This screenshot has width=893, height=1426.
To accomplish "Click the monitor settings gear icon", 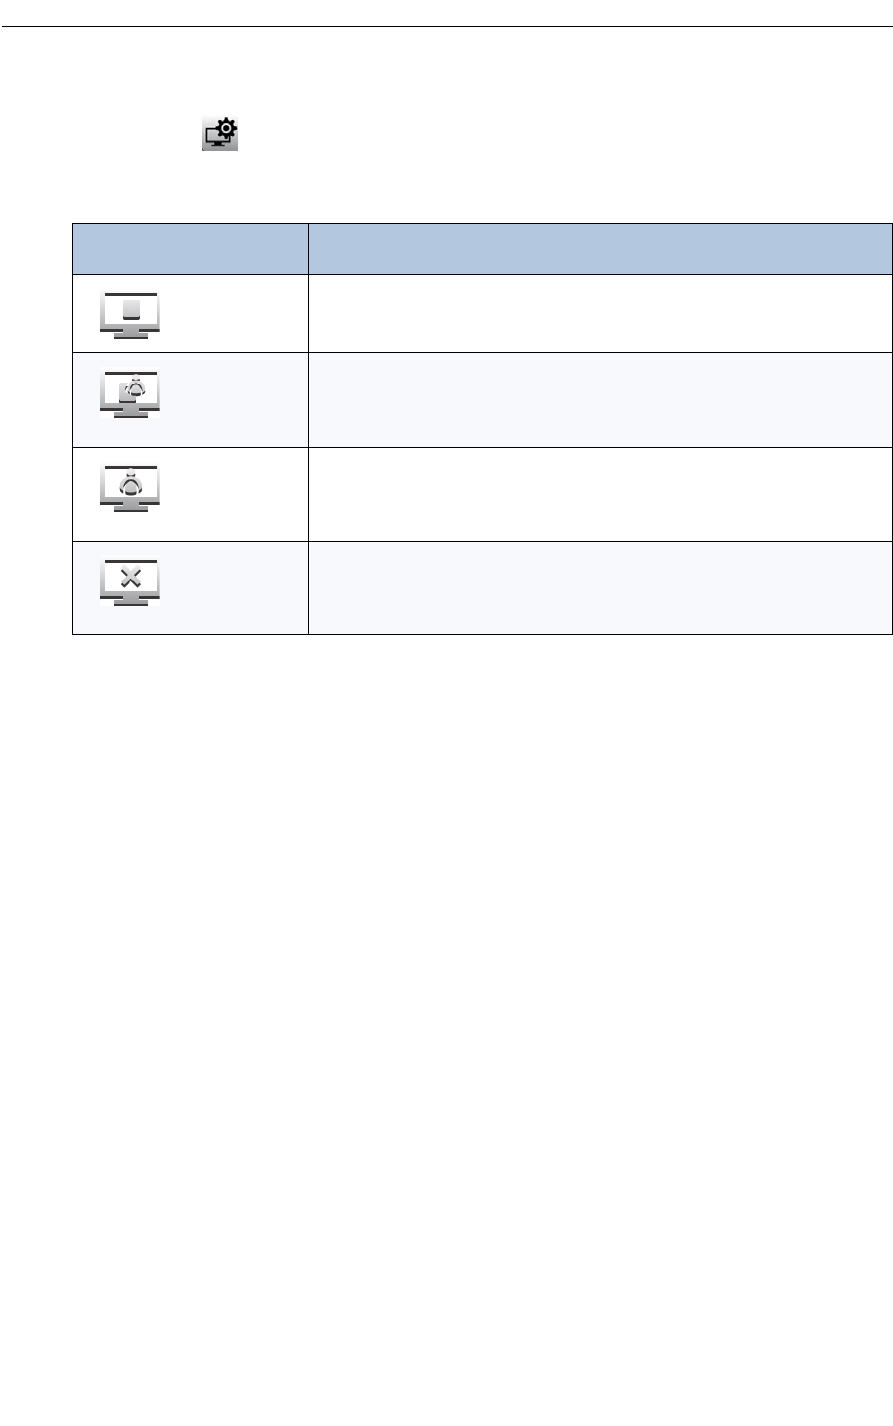I will click(x=220, y=134).
